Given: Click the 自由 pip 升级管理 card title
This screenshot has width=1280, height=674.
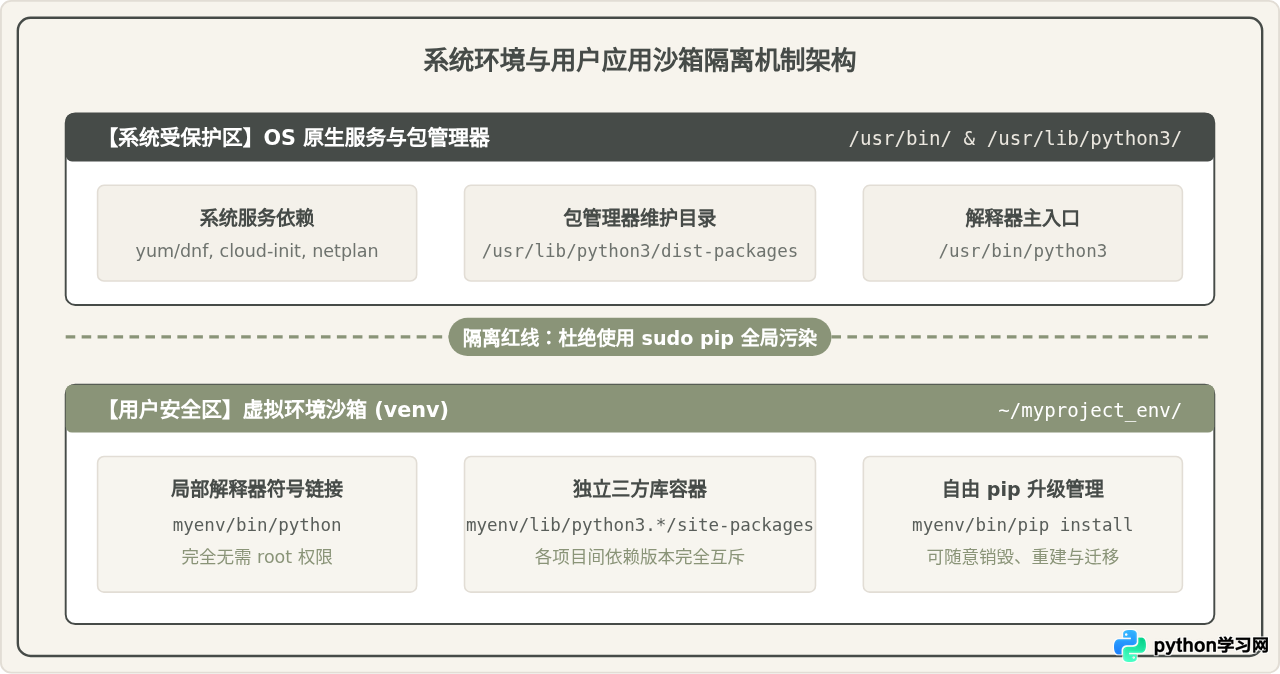Looking at the screenshot, I should click(x=1022, y=489).
